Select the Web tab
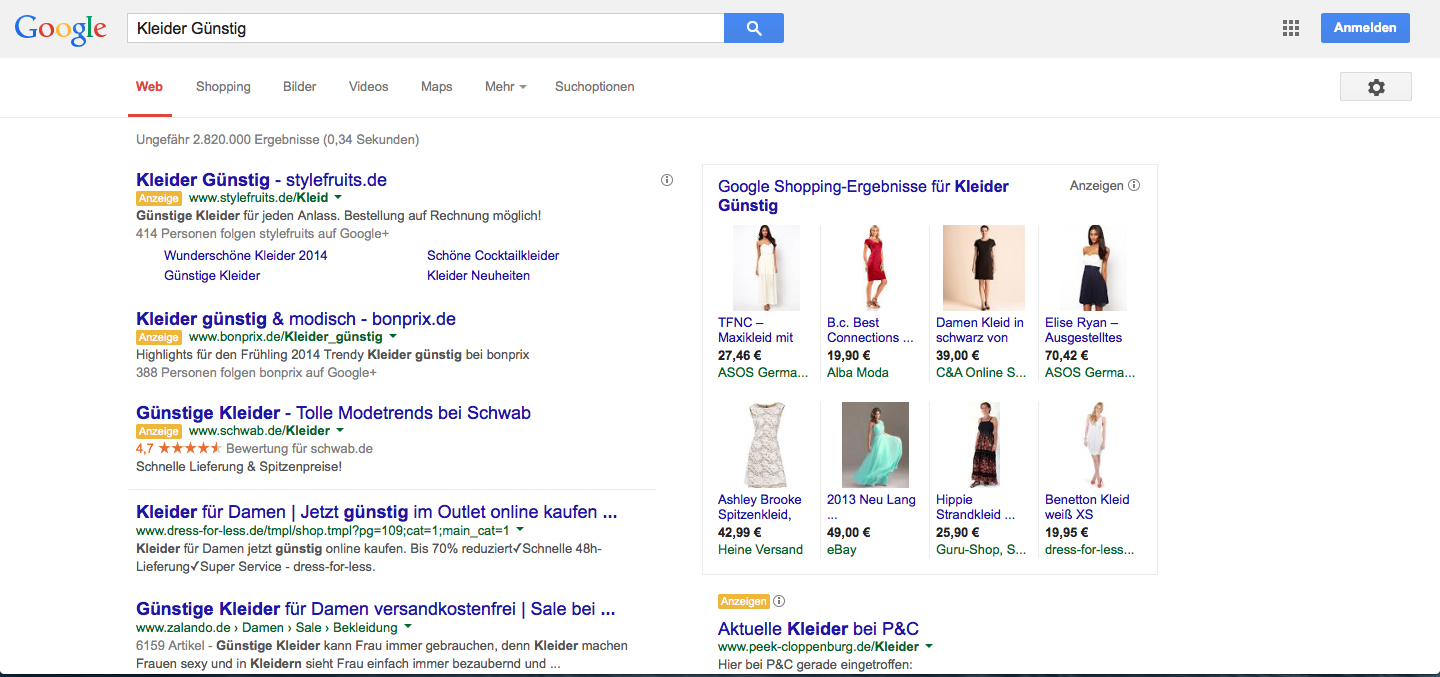 tap(150, 87)
